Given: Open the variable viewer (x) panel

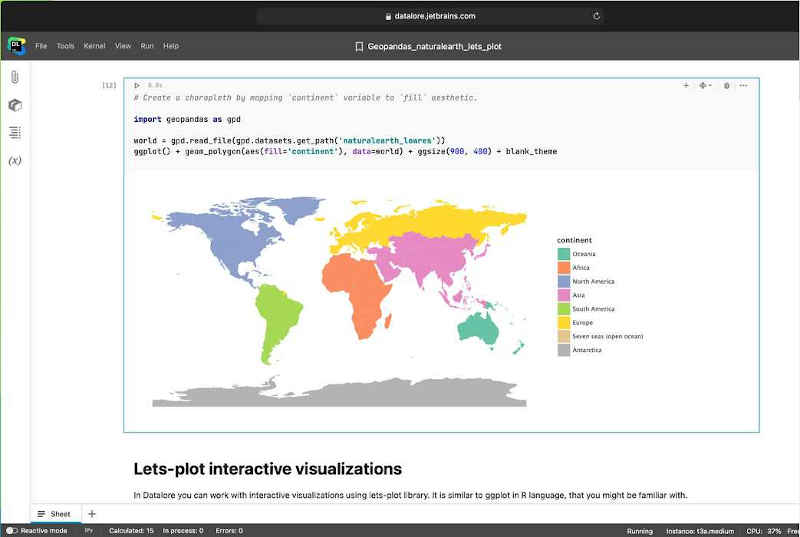Looking at the screenshot, I should point(15,161).
